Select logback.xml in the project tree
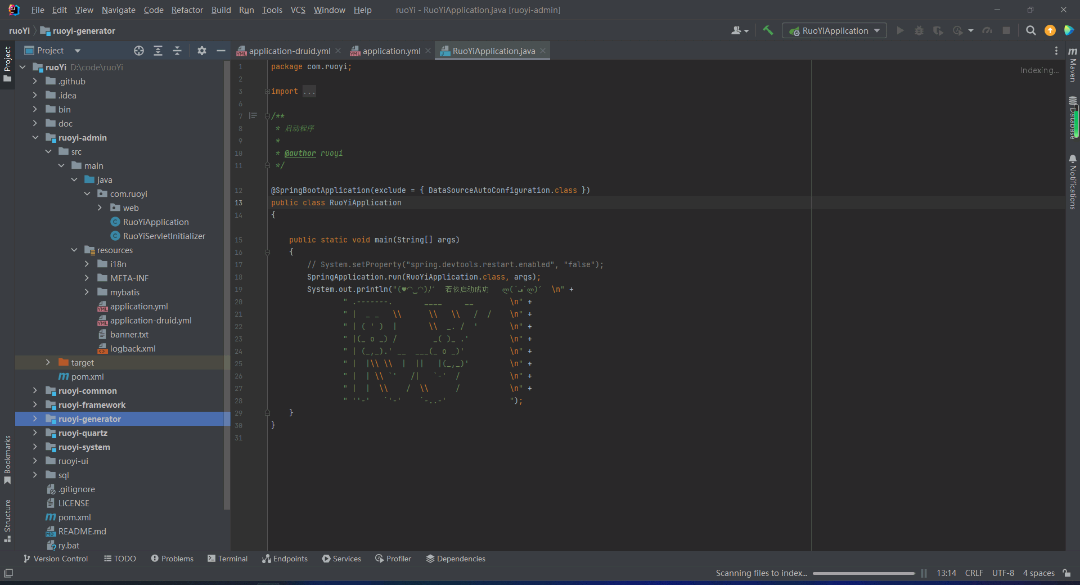This screenshot has width=1080, height=585. coord(132,349)
